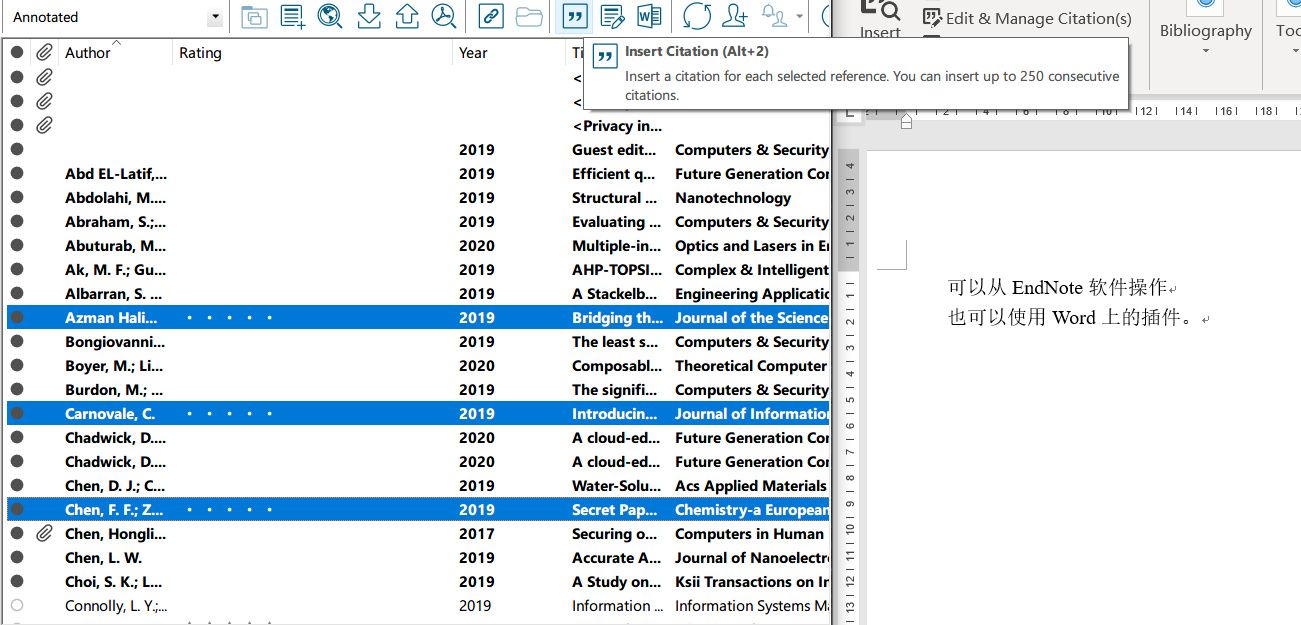Open online search with the globe icon
This screenshot has width=1301, height=625.
click(330, 17)
